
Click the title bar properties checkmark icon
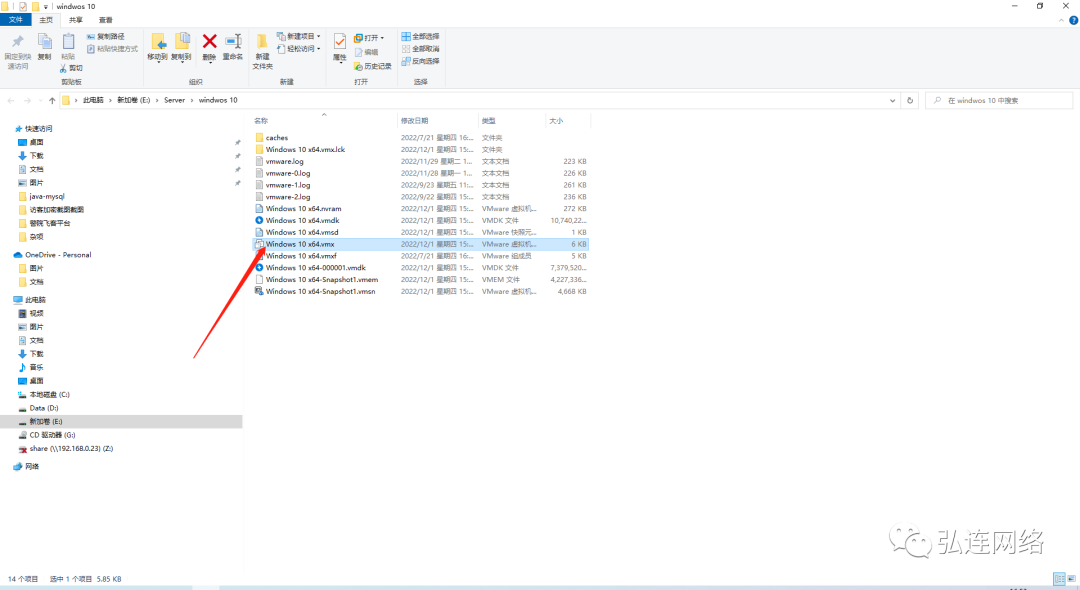pyautogui.click(x=22, y=6)
